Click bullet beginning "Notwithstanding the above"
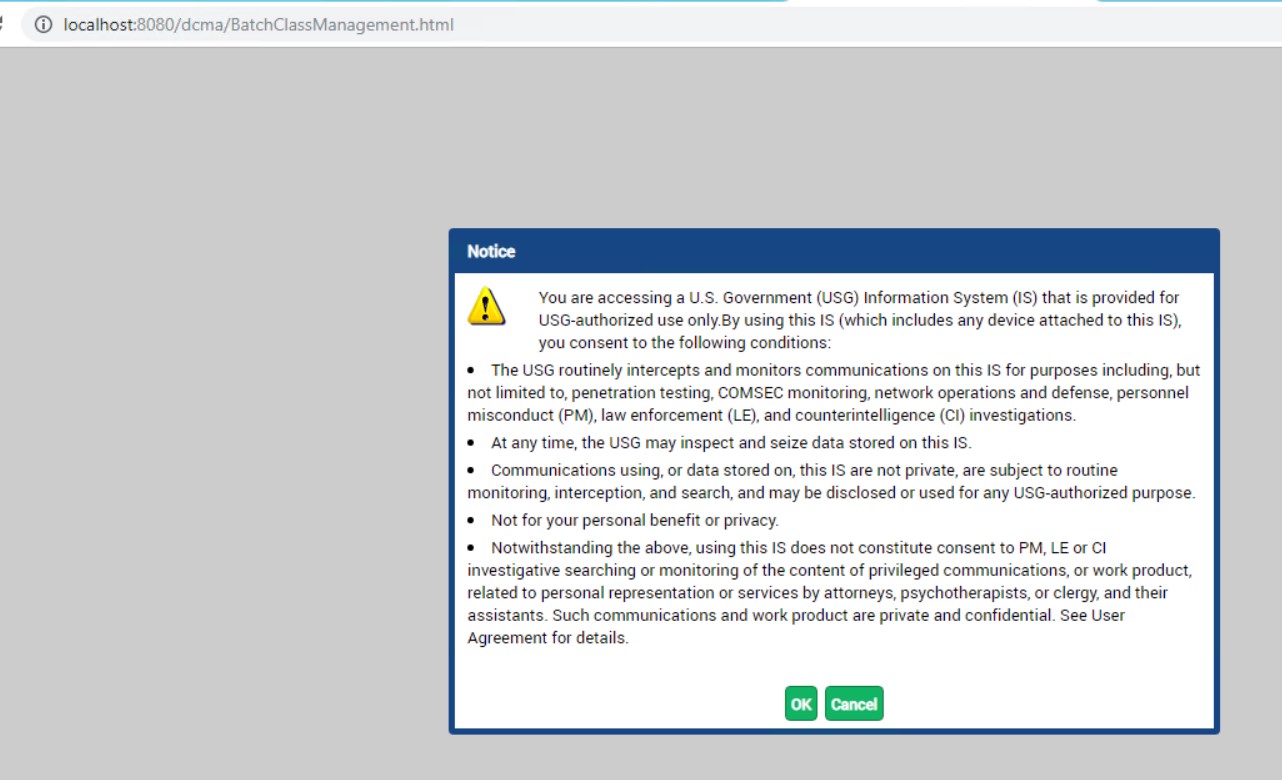Viewport: 1282px width, 780px height. tap(829, 593)
